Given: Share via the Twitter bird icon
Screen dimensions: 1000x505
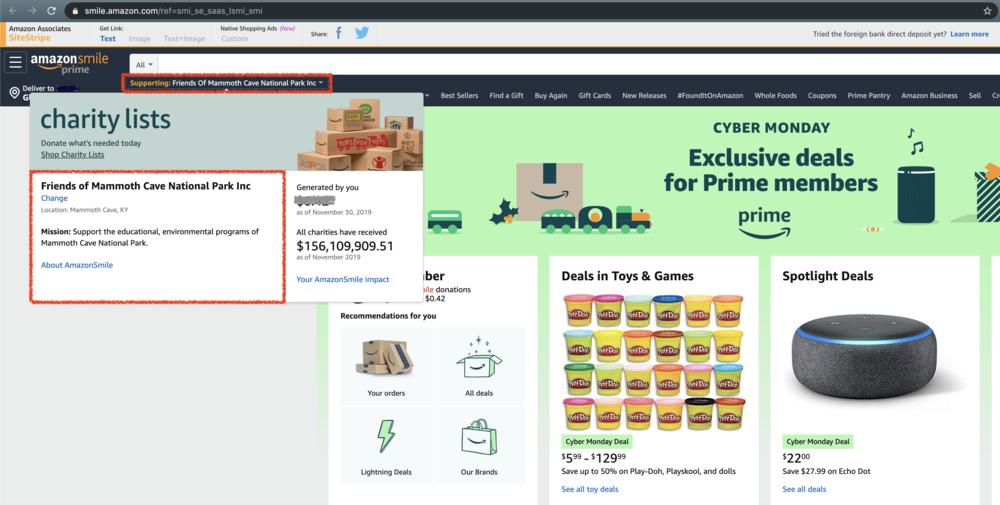Looking at the screenshot, I should [x=362, y=33].
